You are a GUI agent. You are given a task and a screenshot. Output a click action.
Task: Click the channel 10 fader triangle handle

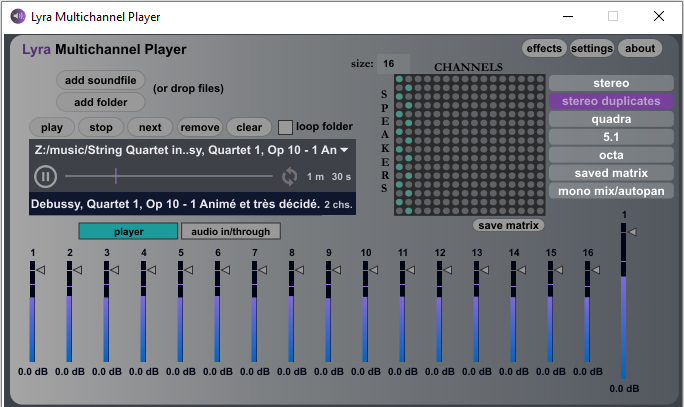click(x=374, y=270)
